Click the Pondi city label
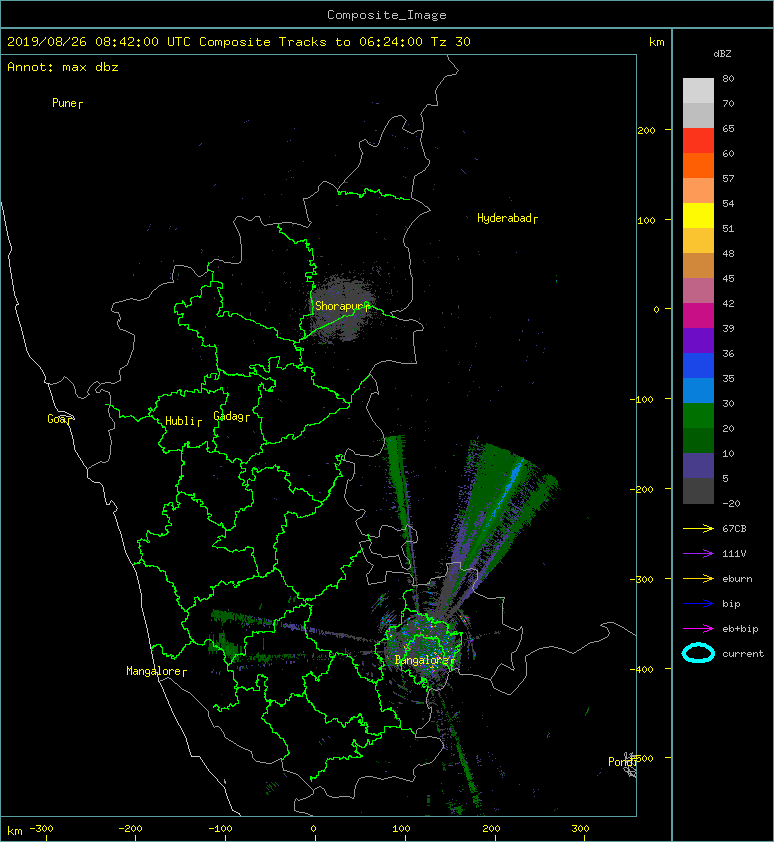This screenshot has width=774, height=842. click(621, 762)
